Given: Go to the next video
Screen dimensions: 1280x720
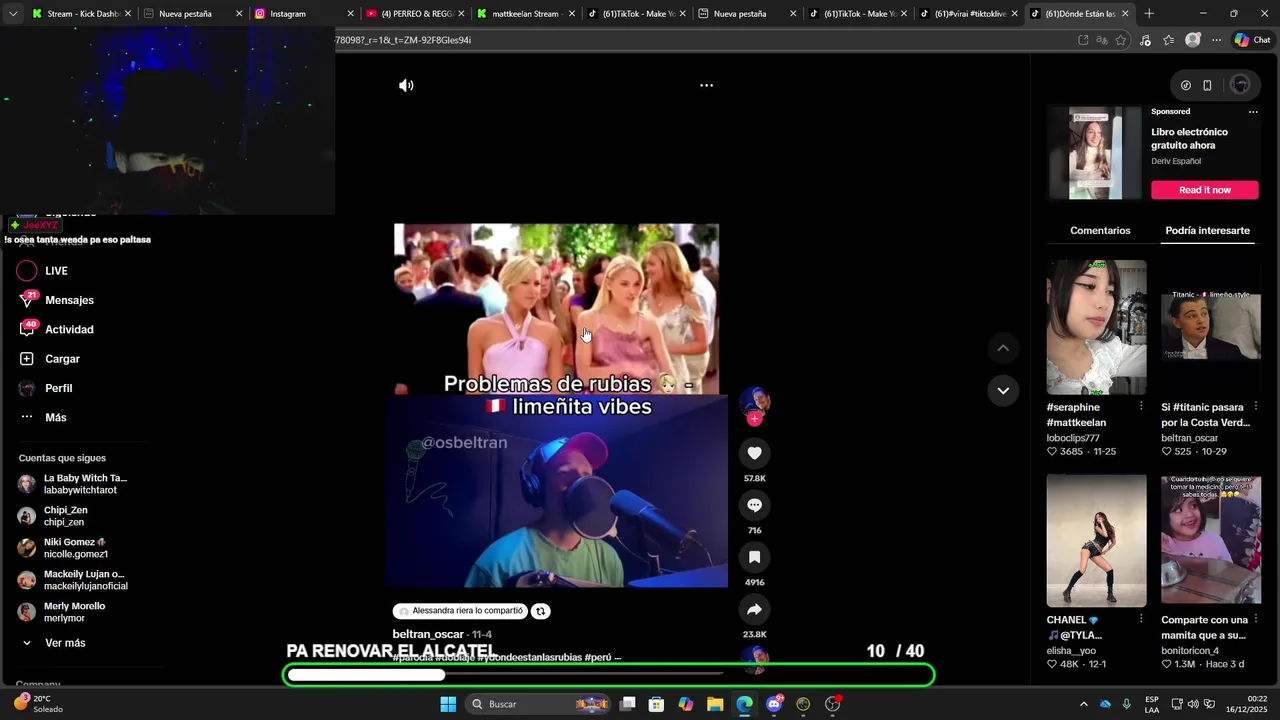Looking at the screenshot, I should click(1003, 391).
